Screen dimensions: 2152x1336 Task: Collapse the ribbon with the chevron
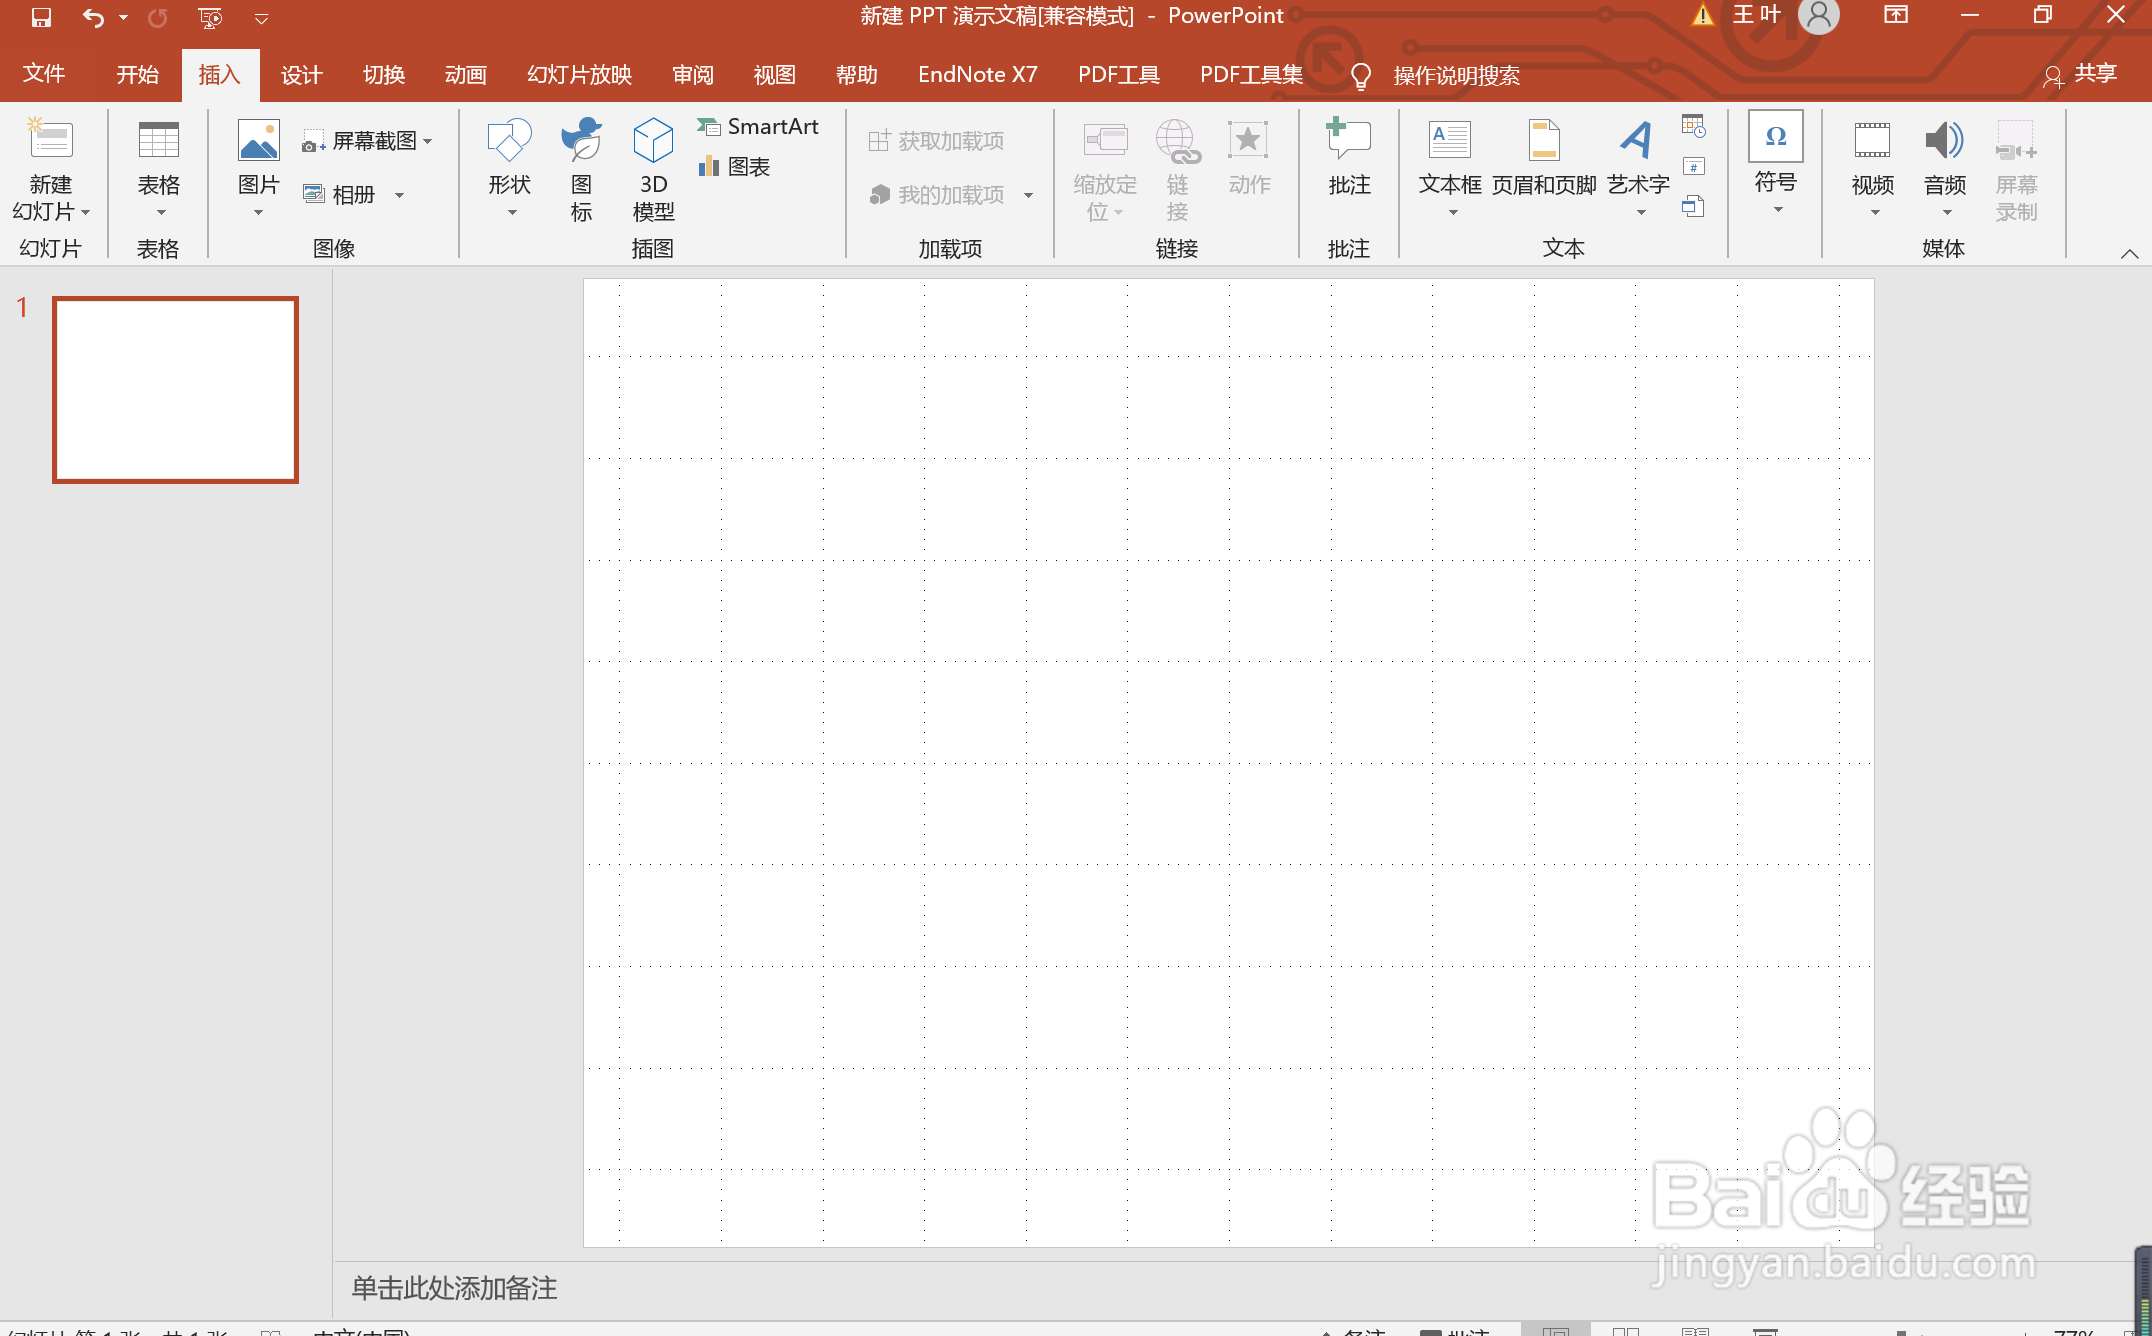2129,254
